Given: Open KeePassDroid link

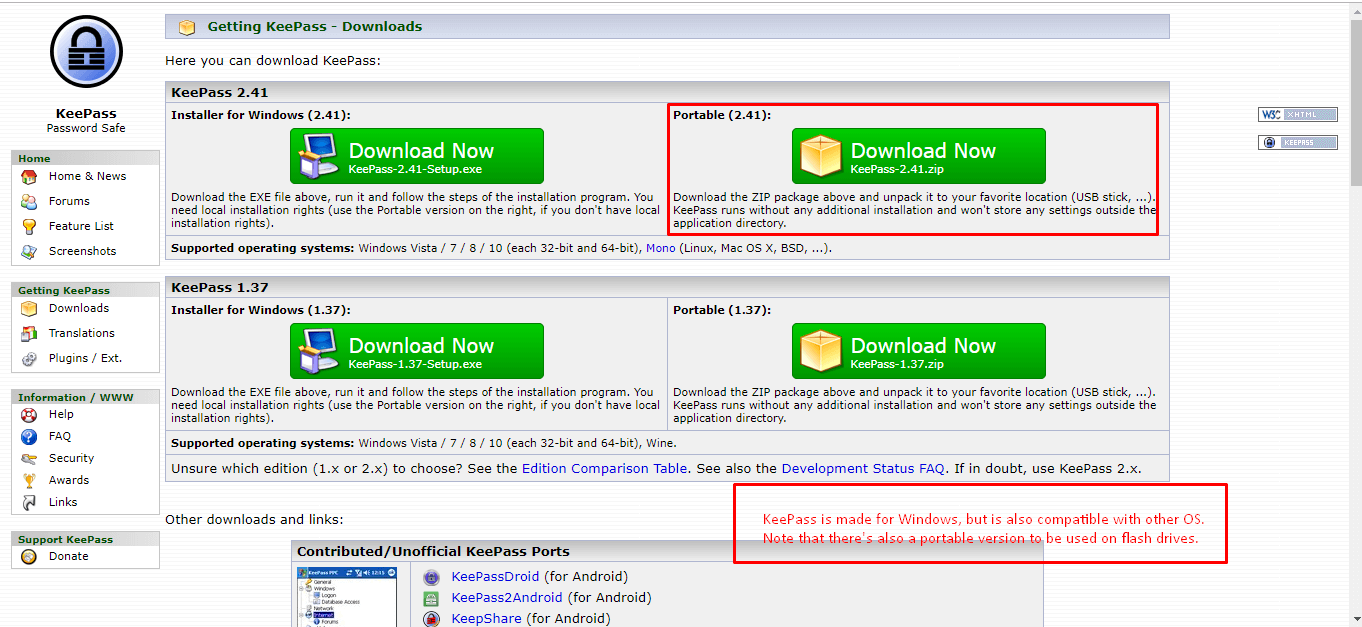Looking at the screenshot, I should [x=495, y=577].
